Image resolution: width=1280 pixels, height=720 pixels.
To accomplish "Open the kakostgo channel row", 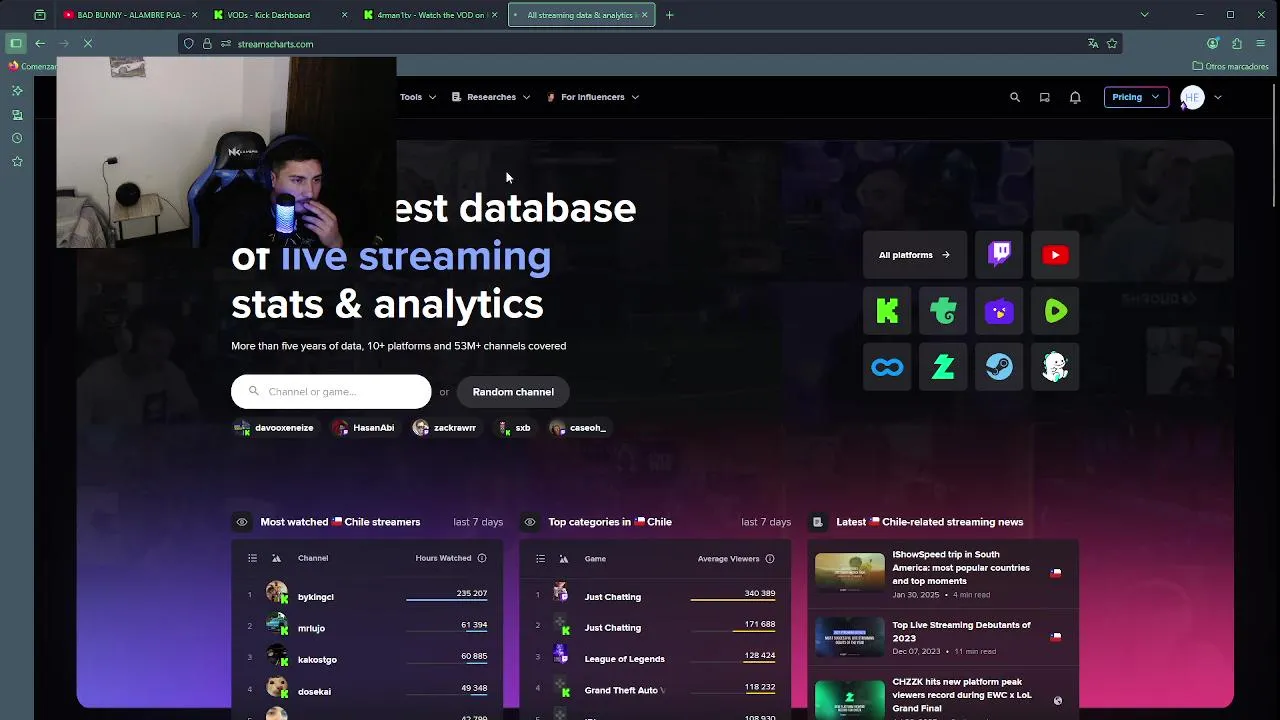I will point(367,659).
